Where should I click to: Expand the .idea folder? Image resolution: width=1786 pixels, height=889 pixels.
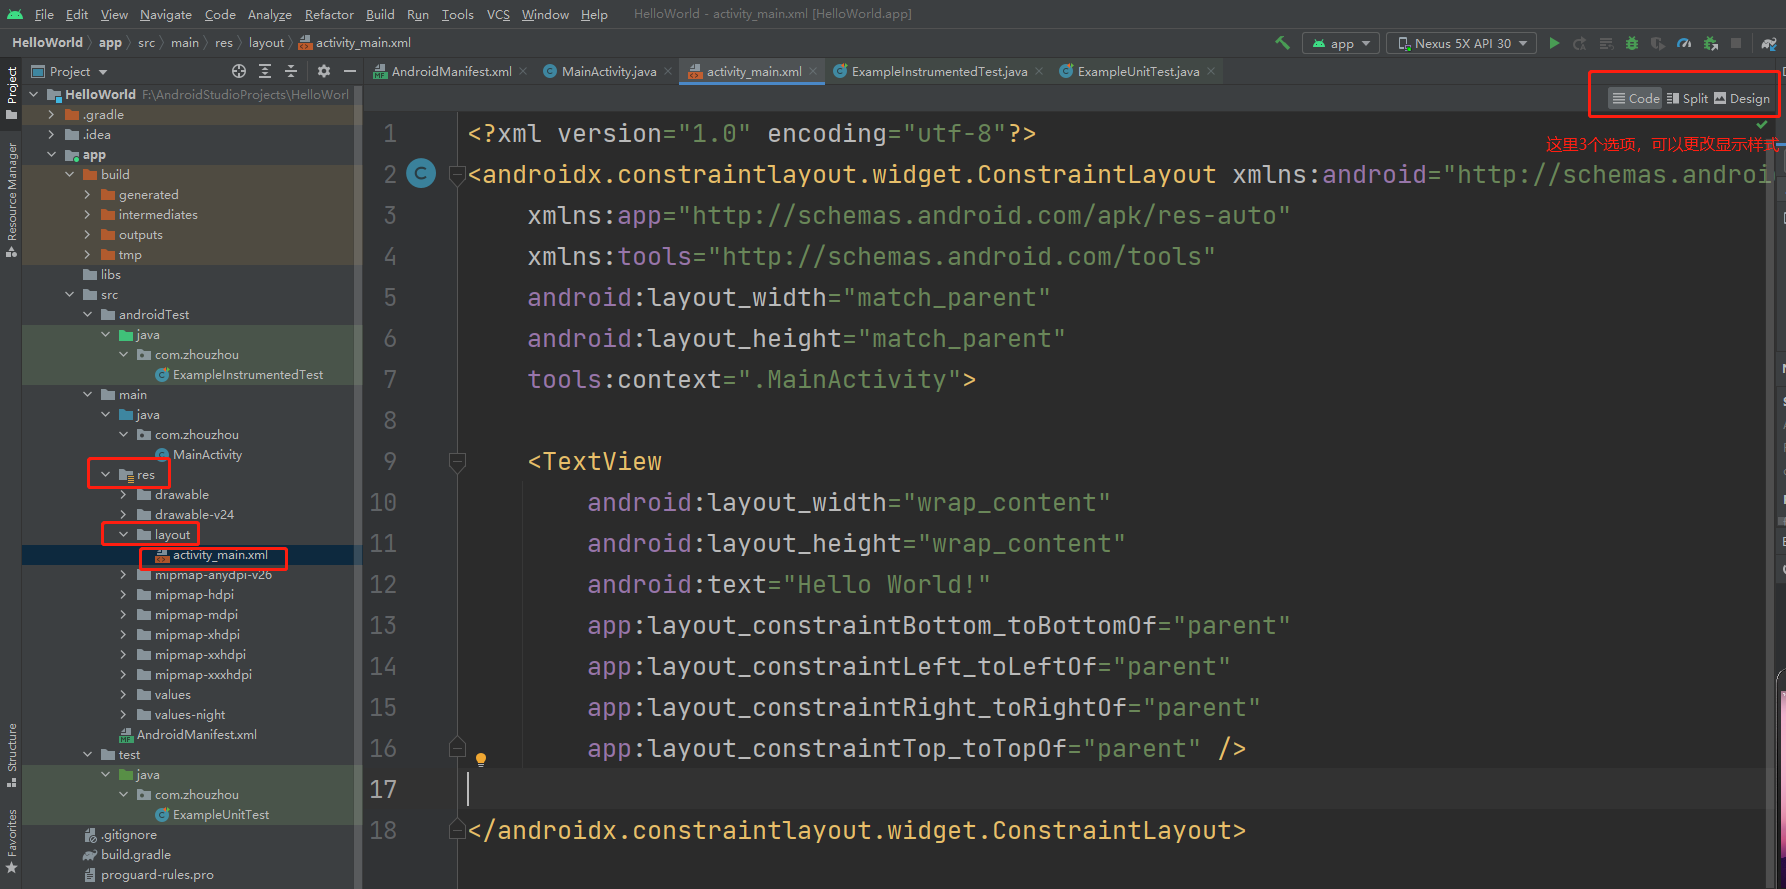51,135
